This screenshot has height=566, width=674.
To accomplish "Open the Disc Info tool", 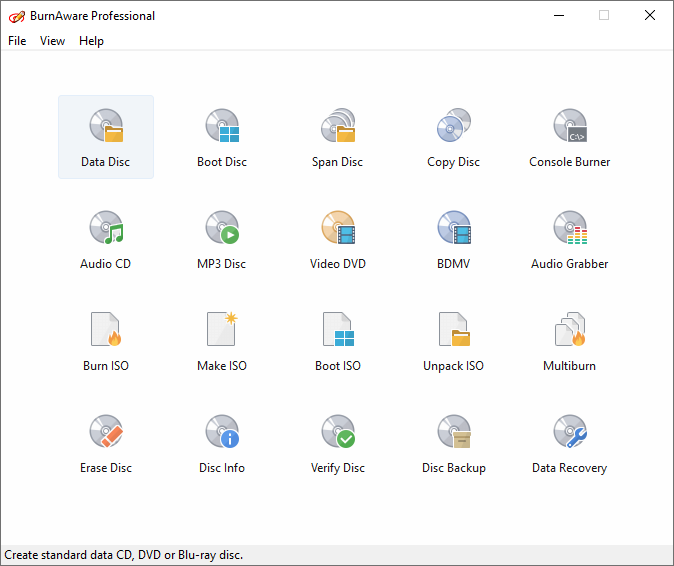I will point(222,443).
